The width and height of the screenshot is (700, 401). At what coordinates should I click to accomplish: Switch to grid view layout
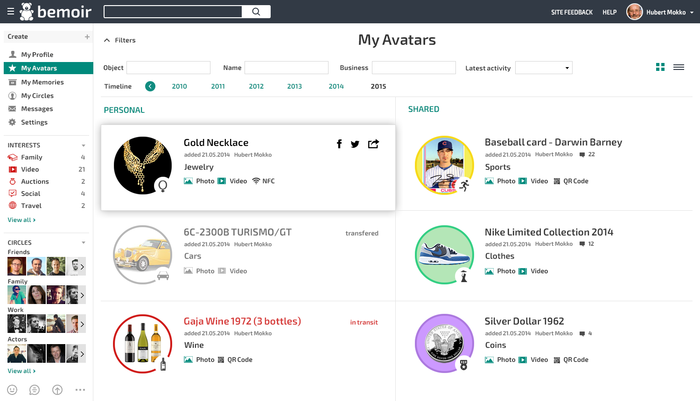pos(660,67)
